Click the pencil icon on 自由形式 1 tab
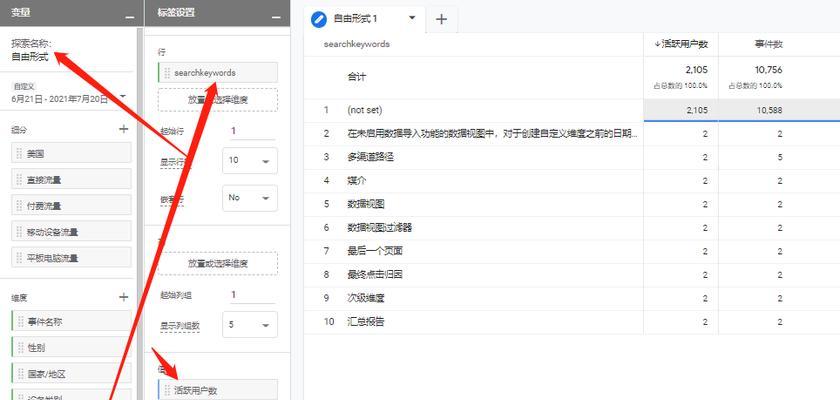 pyautogui.click(x=319, y=19)
